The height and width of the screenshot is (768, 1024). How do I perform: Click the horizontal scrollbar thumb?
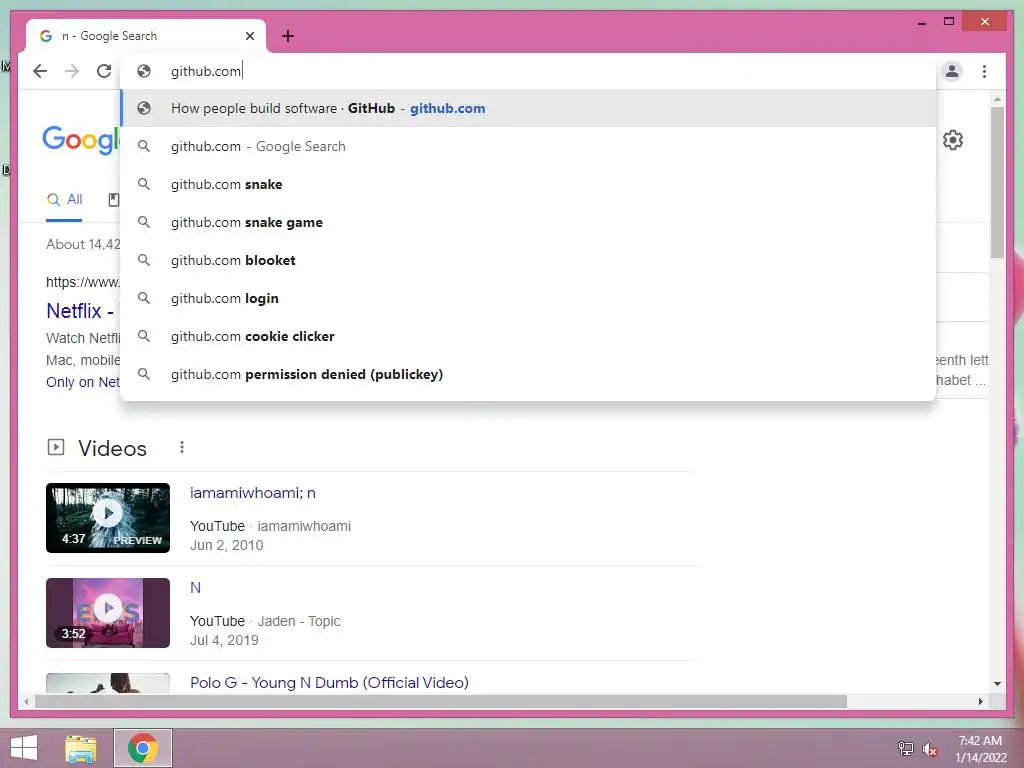click(441, 701)
